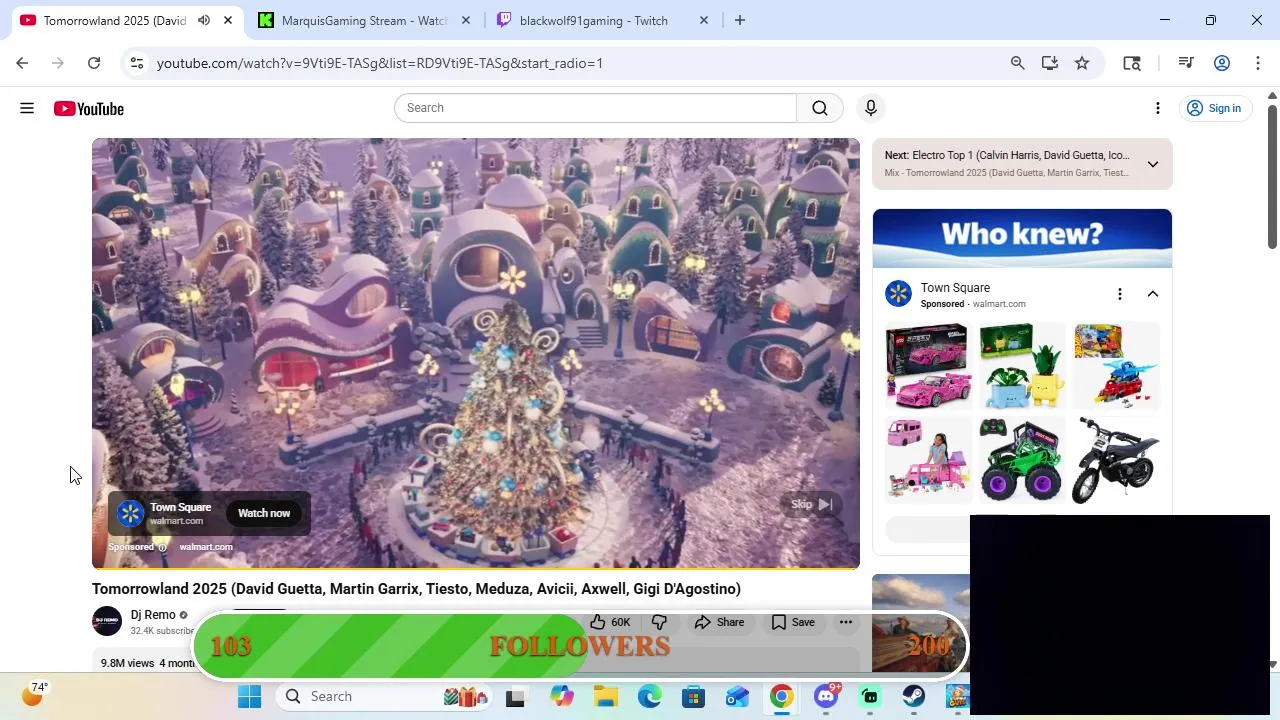Screen dimensions: 1280x720
Task: Click the Who knew? ad banner
Action: point(1022,238)
